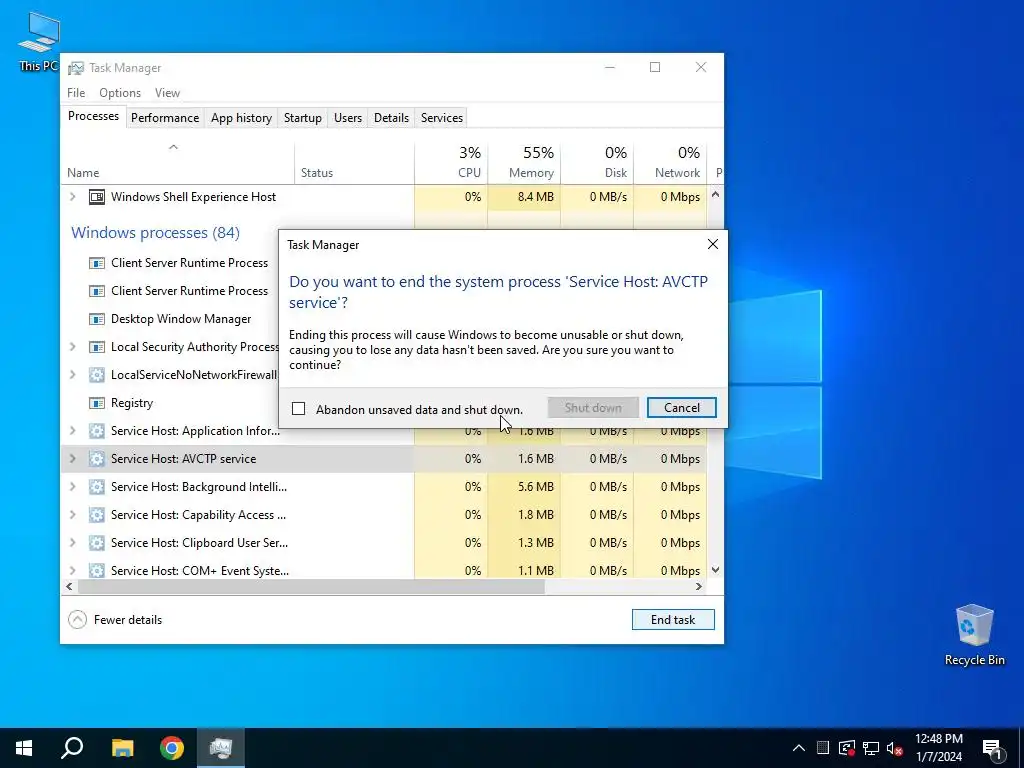Image resolution: width=1024 pixels, height=768 pixels.
Task: Click the muted volume tray icon
Action: pos(895,748)
